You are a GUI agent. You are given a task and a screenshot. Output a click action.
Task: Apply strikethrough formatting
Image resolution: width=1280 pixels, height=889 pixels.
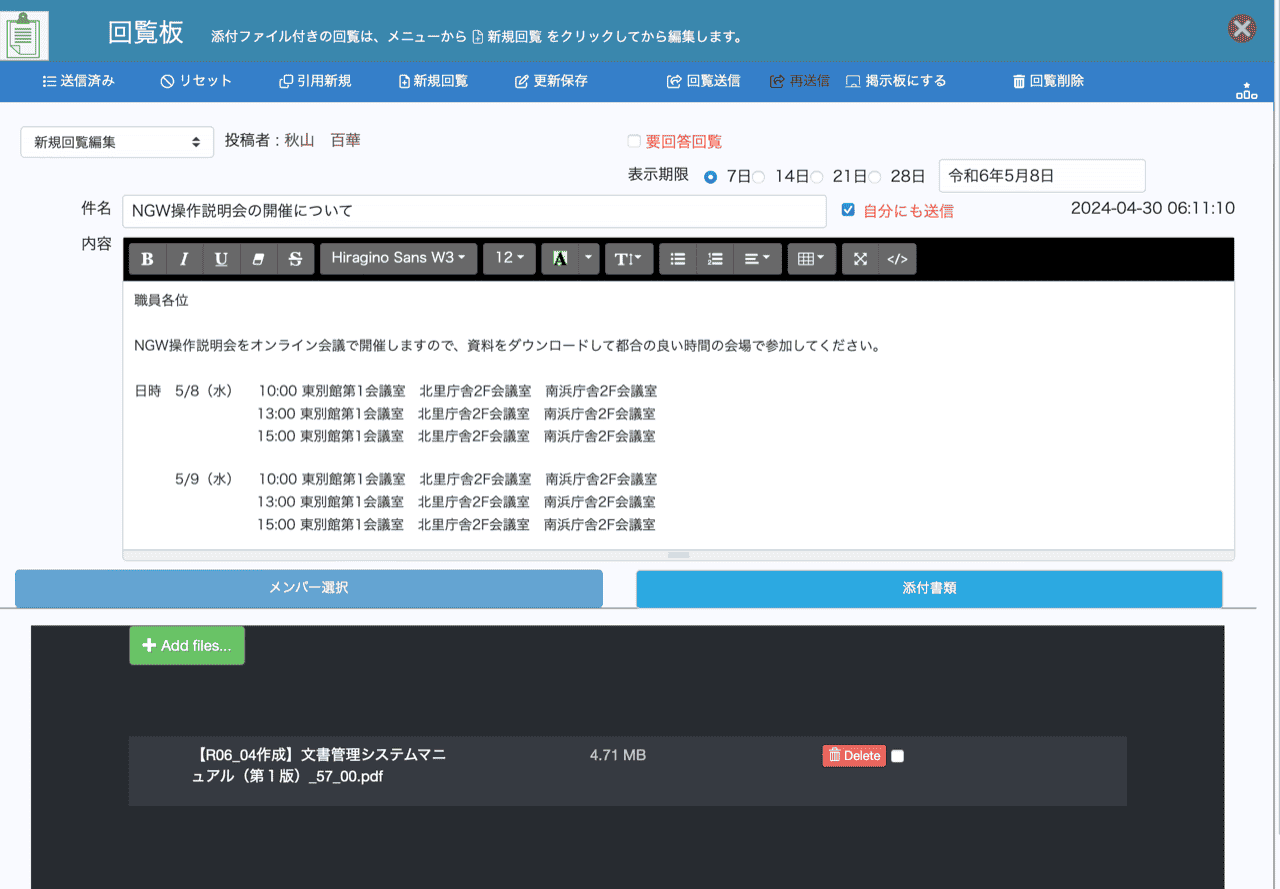point(295,259)
